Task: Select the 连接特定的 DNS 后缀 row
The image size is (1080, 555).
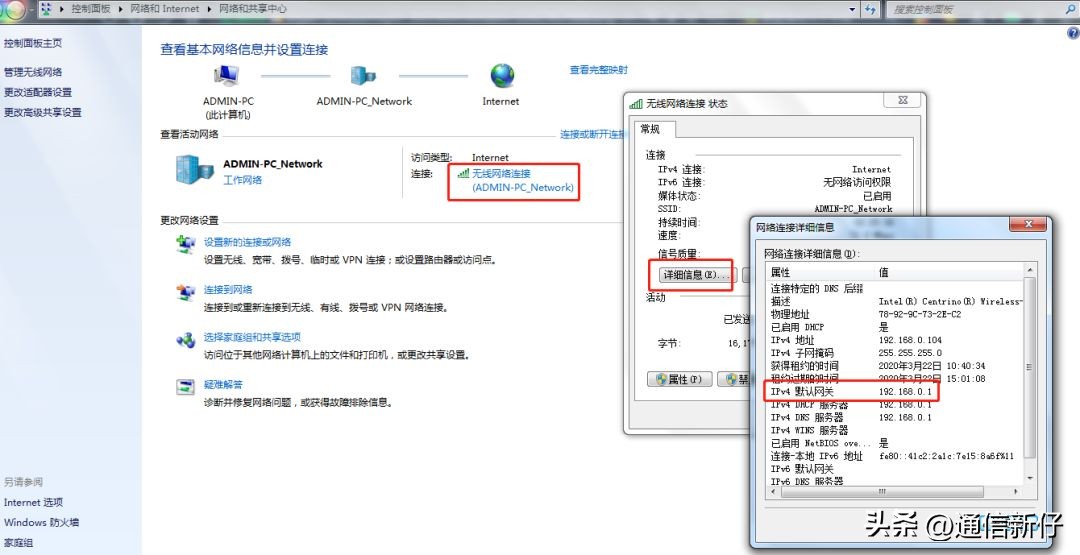Action: [895, 289]
